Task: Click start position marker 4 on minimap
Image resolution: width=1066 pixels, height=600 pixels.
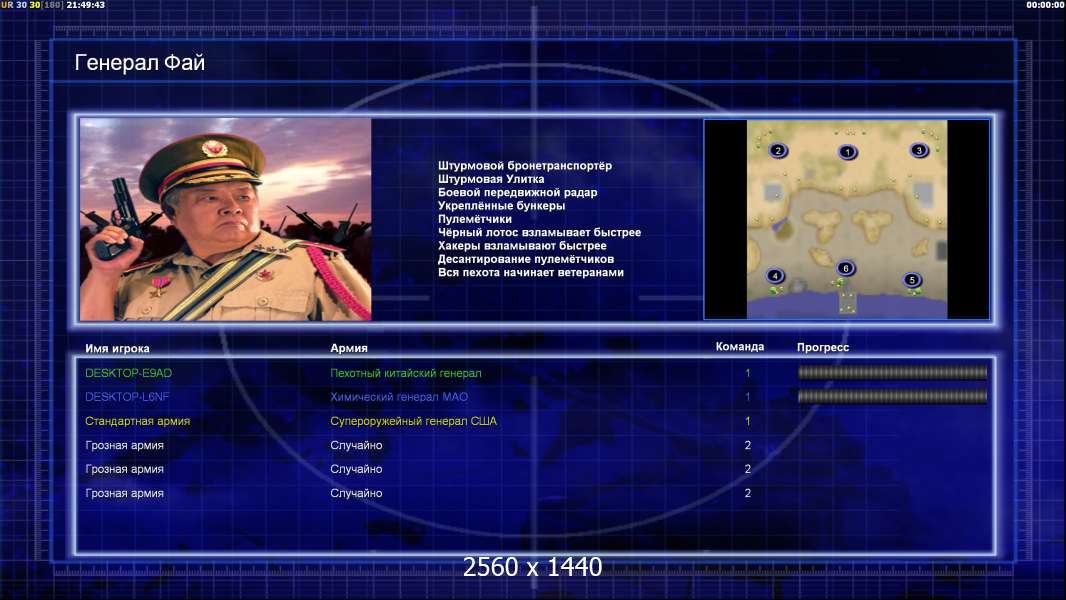Action: point(775,276)
